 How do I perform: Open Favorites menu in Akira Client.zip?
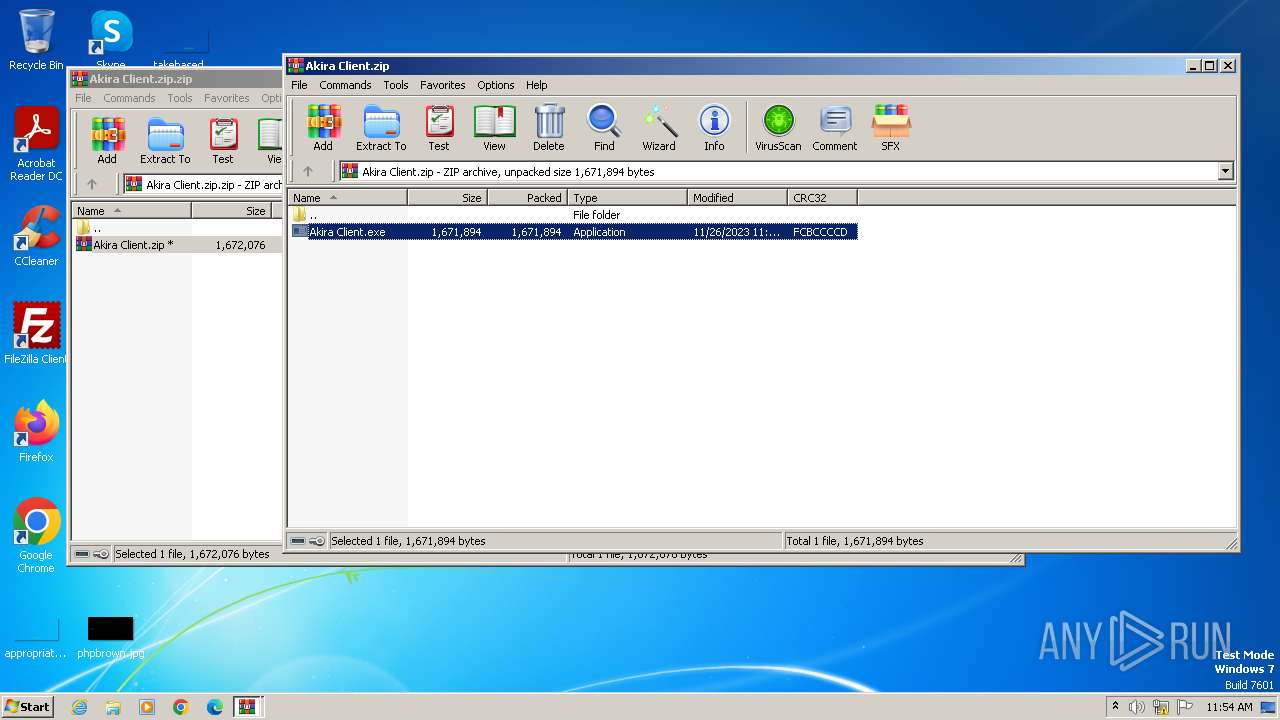442,85
